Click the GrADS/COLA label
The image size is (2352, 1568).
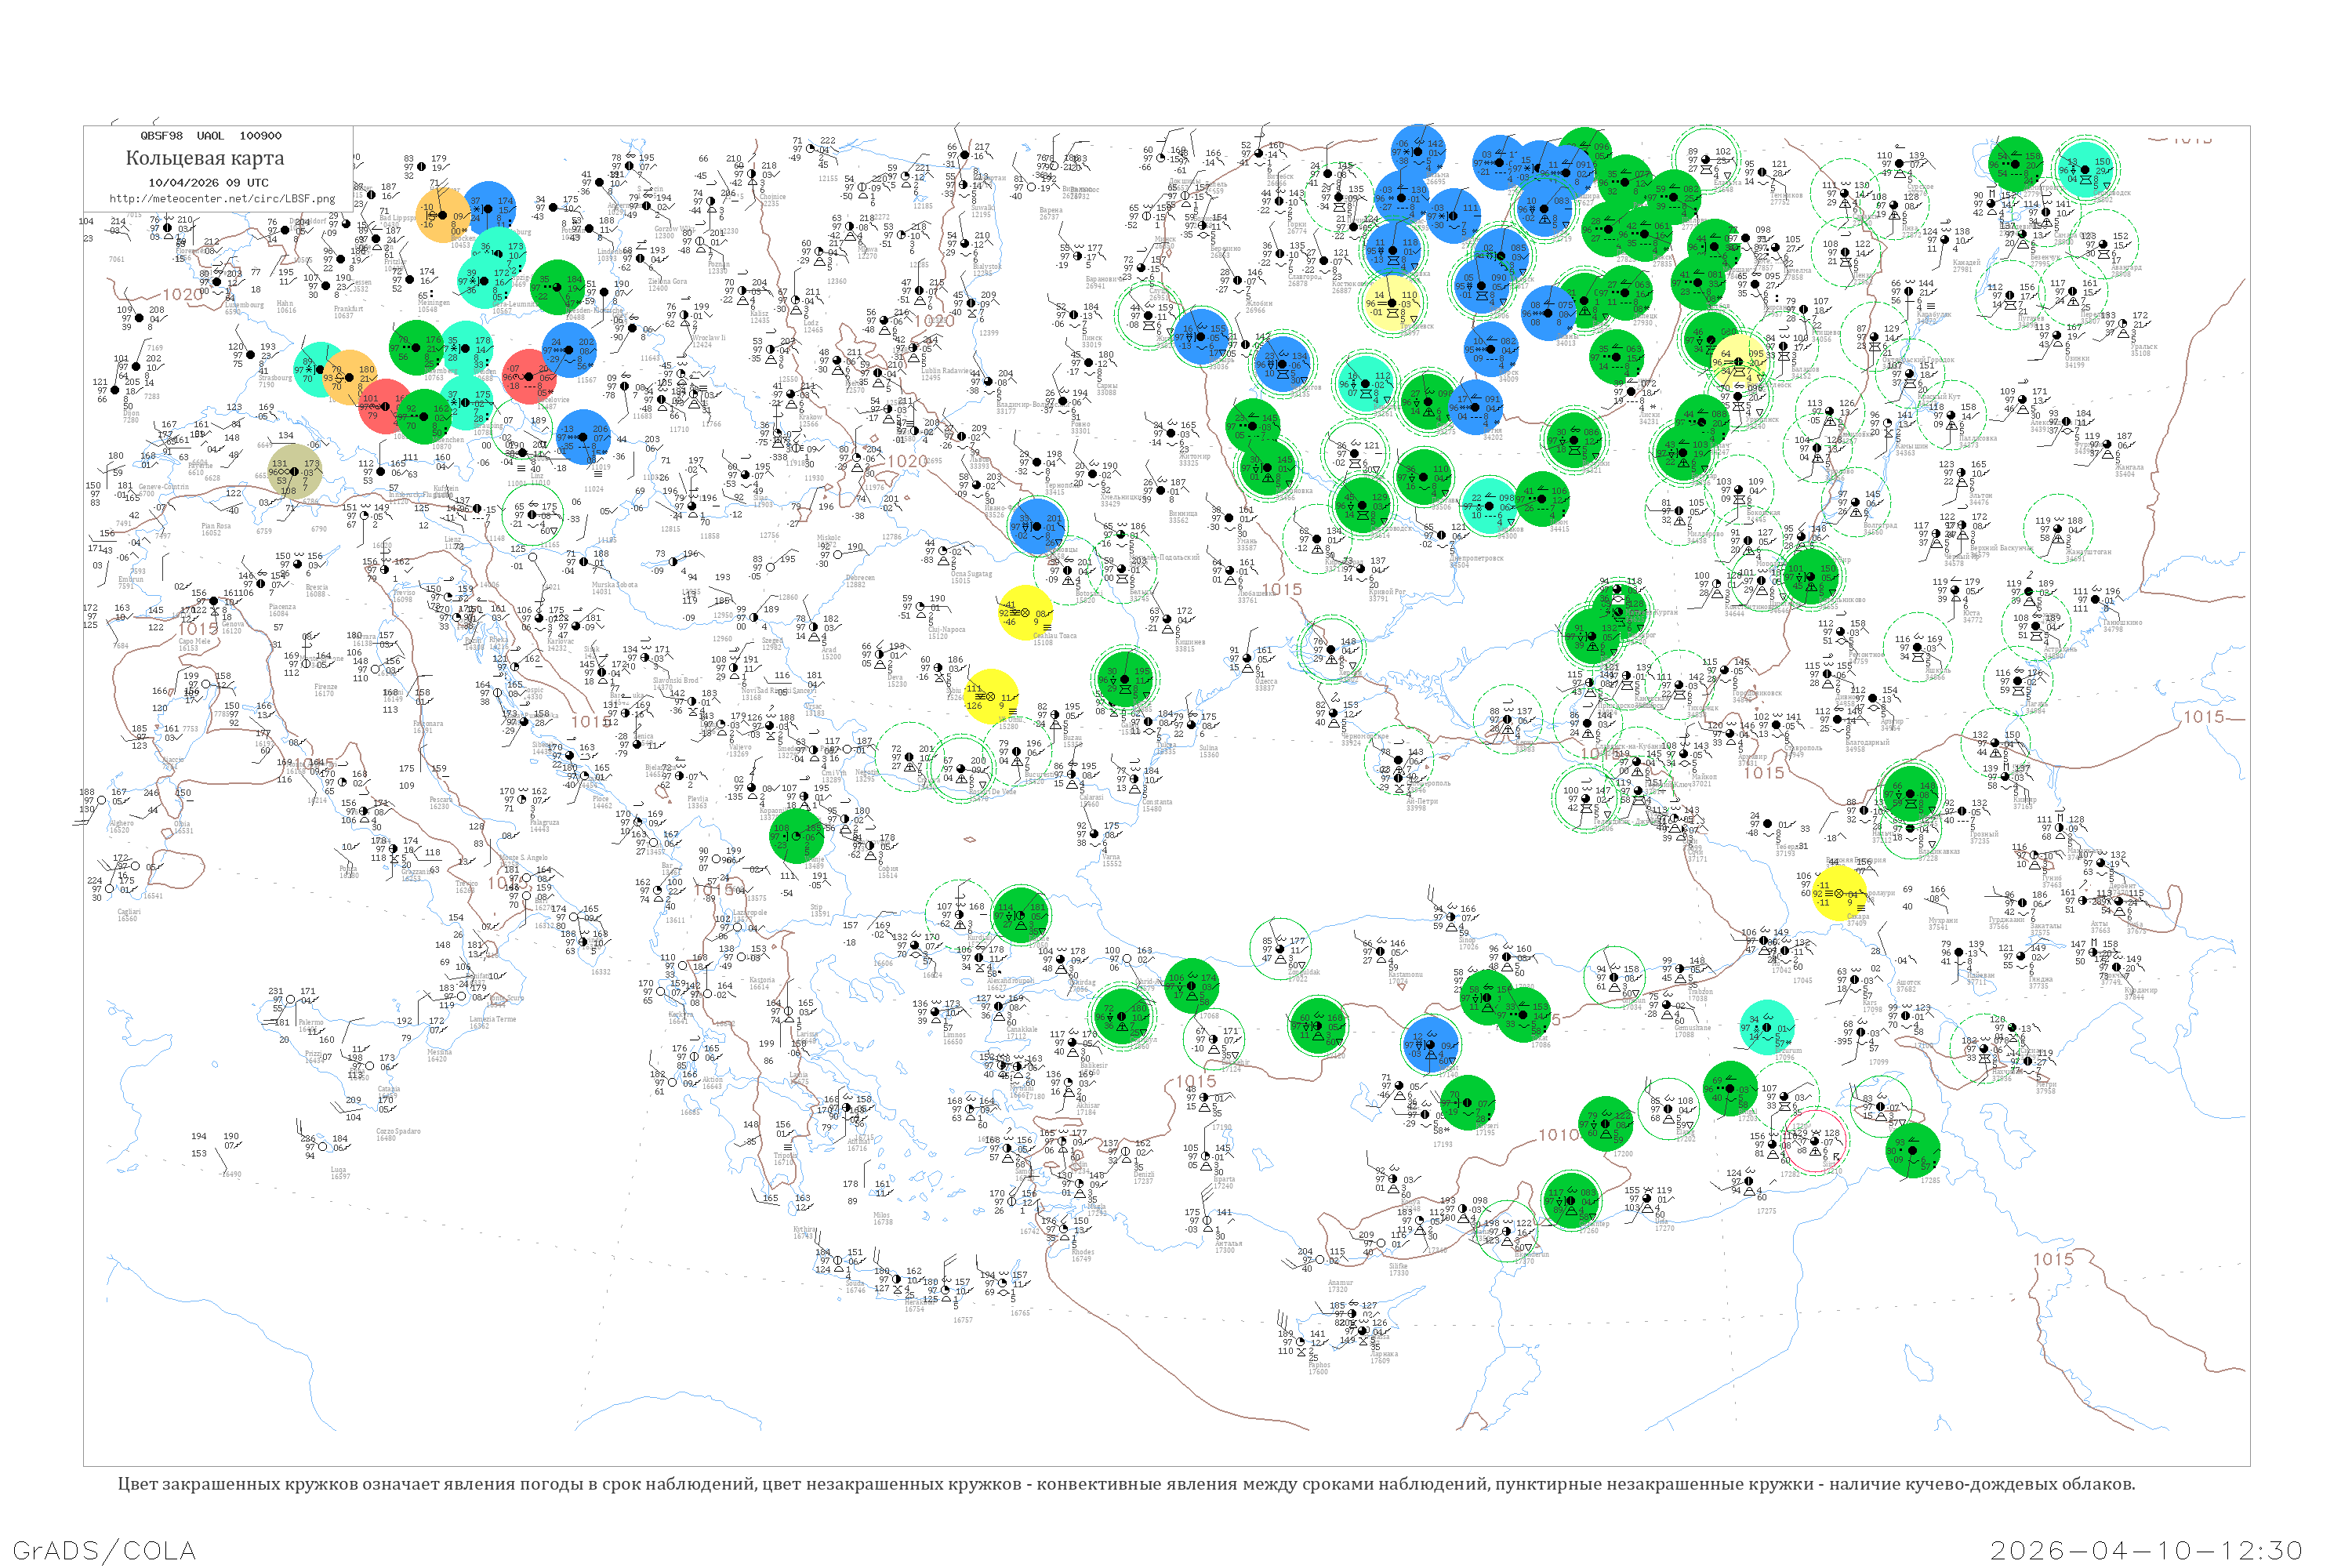click(x=104, y=1551)
